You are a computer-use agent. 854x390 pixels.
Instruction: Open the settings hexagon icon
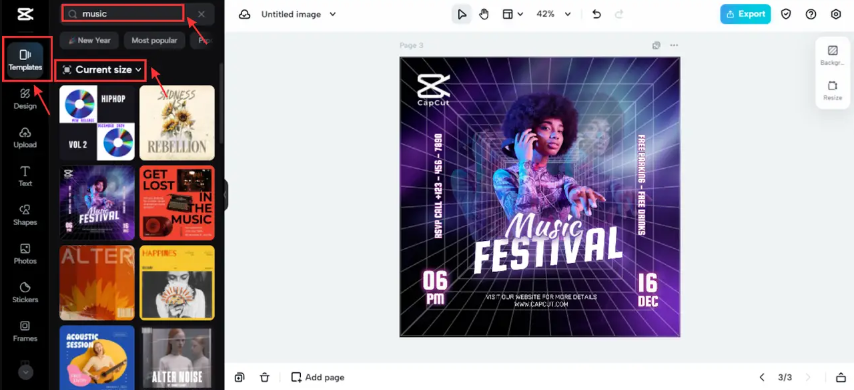835,14
